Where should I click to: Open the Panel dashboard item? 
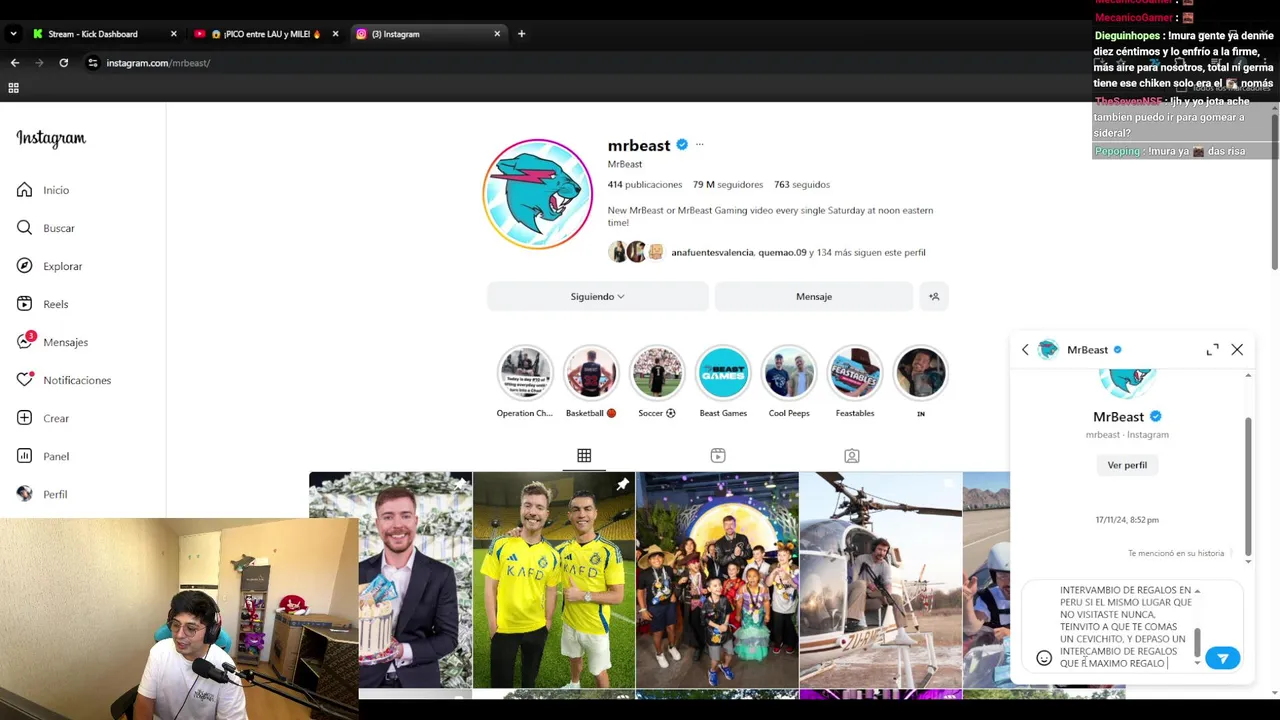(43, 456)
